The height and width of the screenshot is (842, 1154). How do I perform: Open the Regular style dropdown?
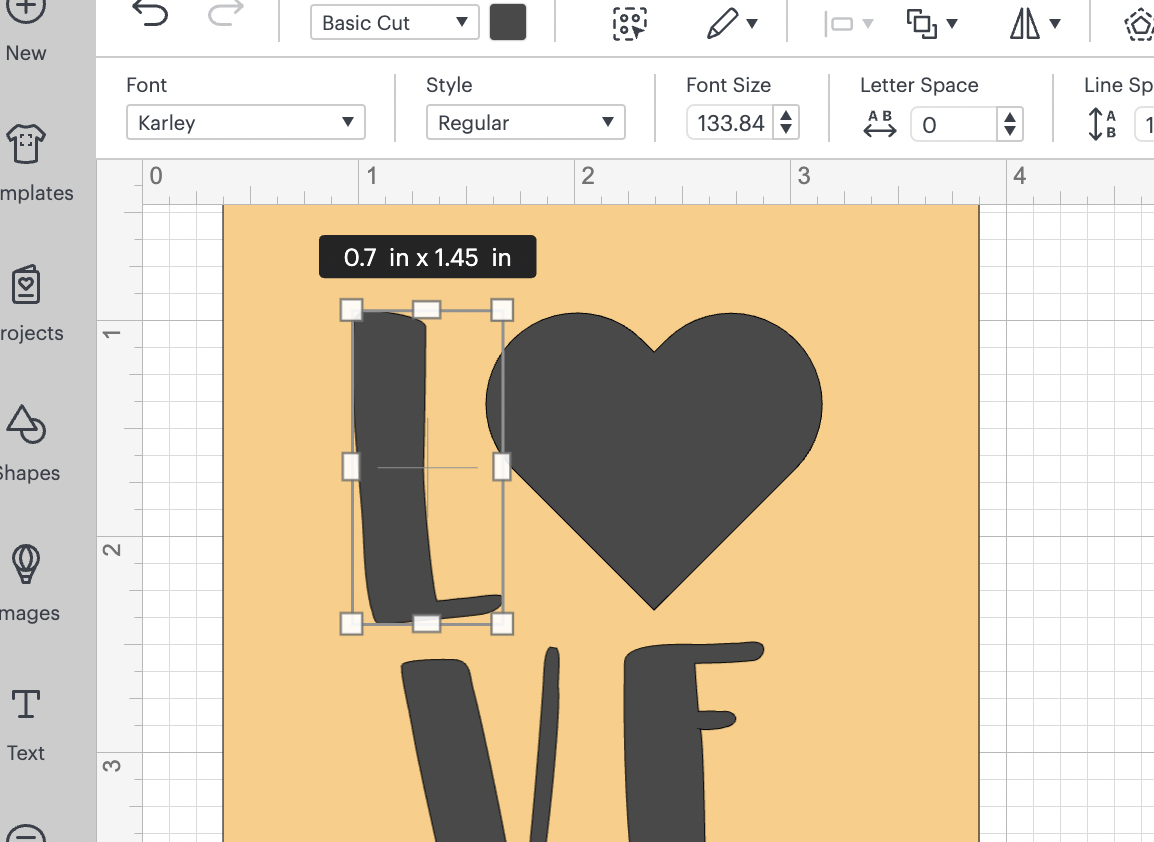pos(525,122)
